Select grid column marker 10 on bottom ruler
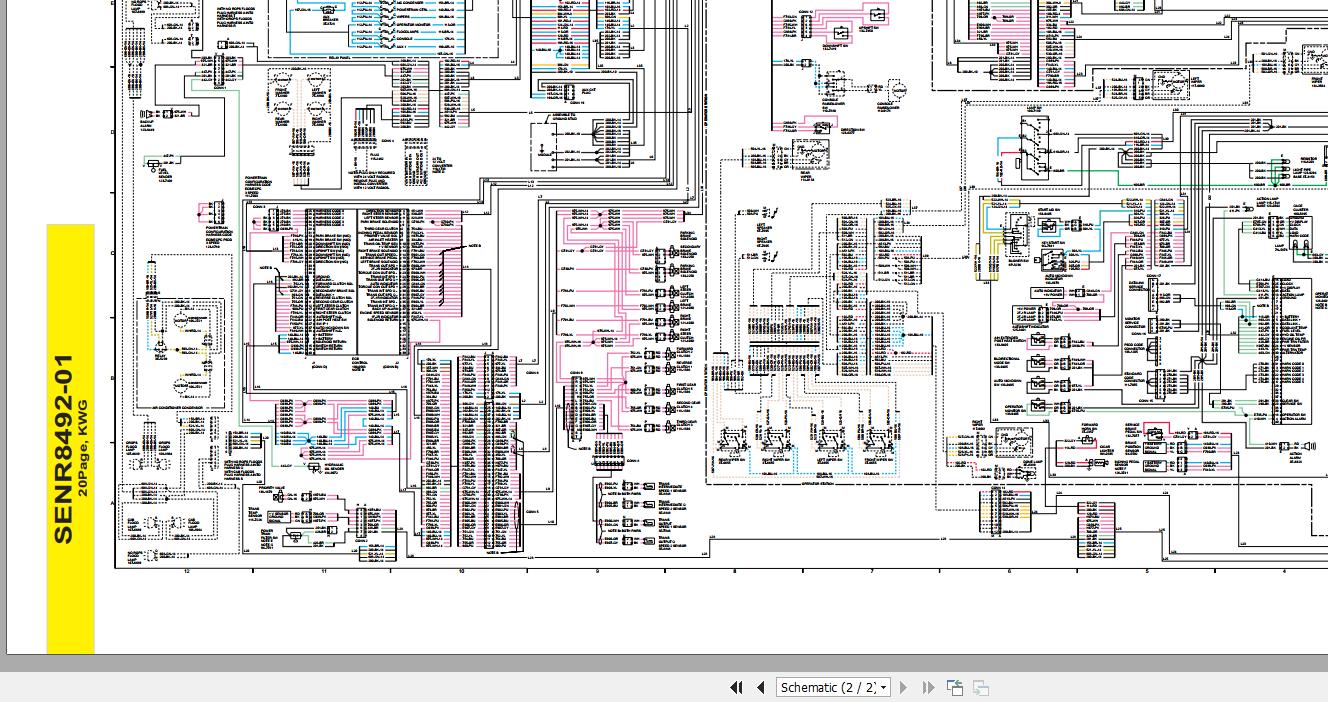Image resolution: width=1328 pixels, height=702 pixels. tap(461, 571)
